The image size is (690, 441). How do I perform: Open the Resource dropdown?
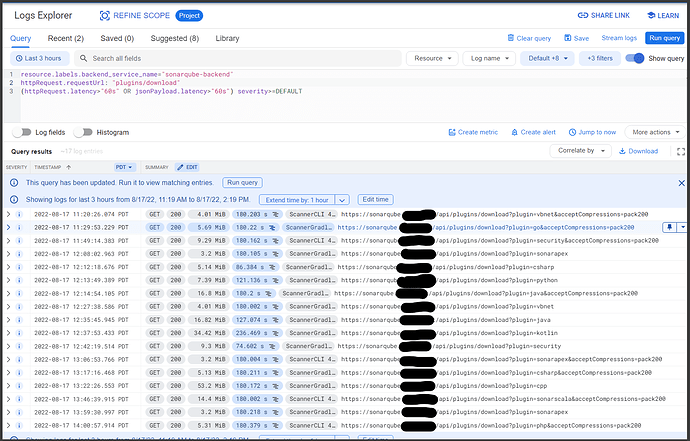[x=432, y=58]
